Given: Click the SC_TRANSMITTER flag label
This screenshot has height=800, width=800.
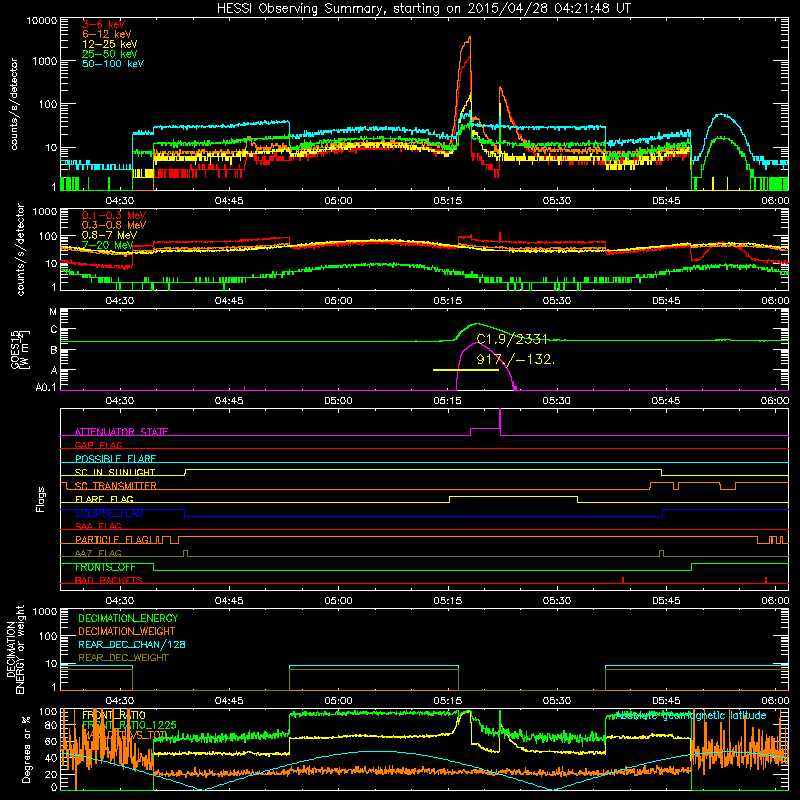Looking at the screenshot, I should [x=116, y=486].
